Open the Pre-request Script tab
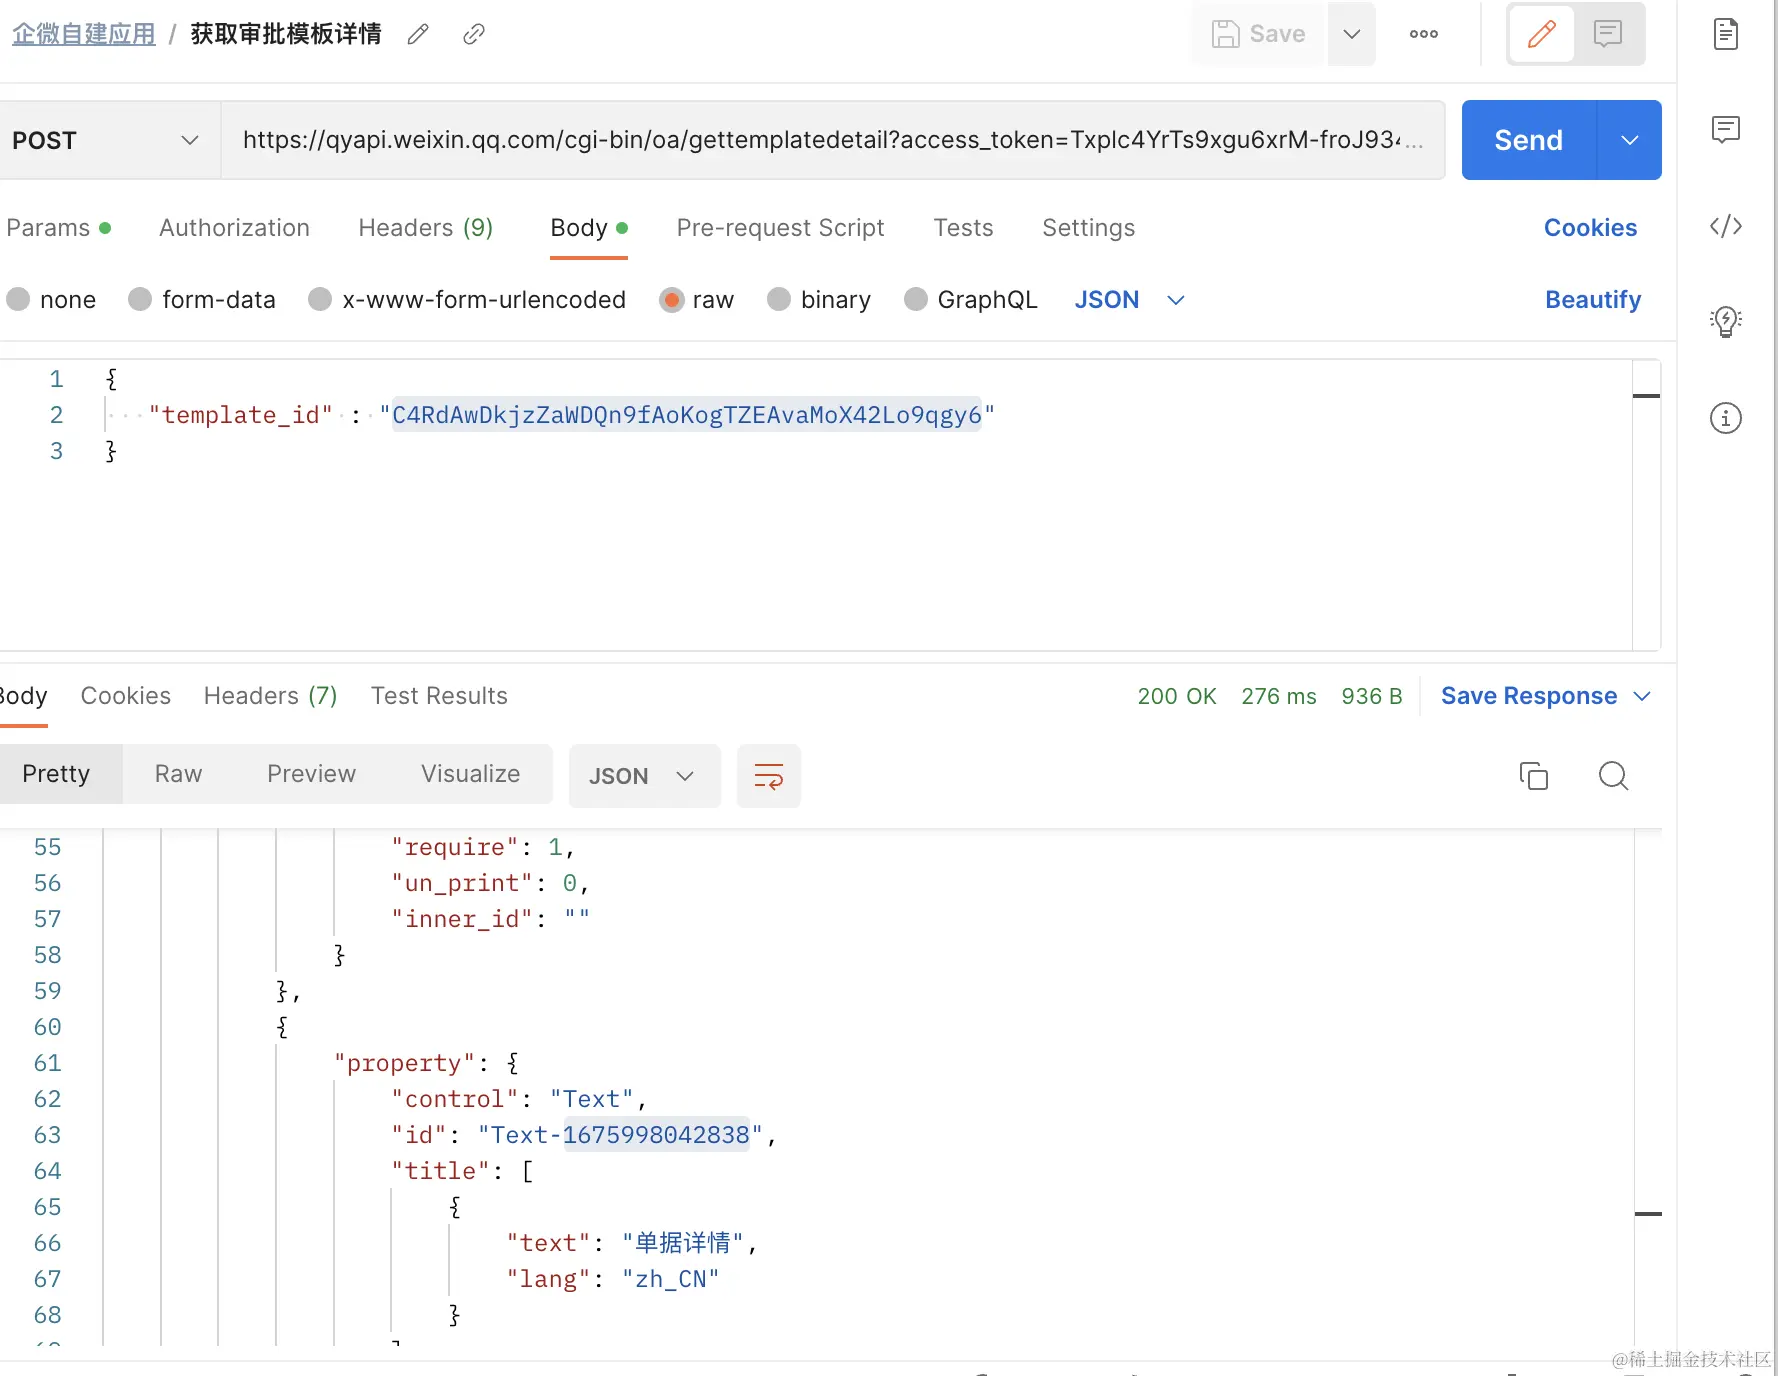Viewport: 1778px width, 1376px height. point(780,228)
